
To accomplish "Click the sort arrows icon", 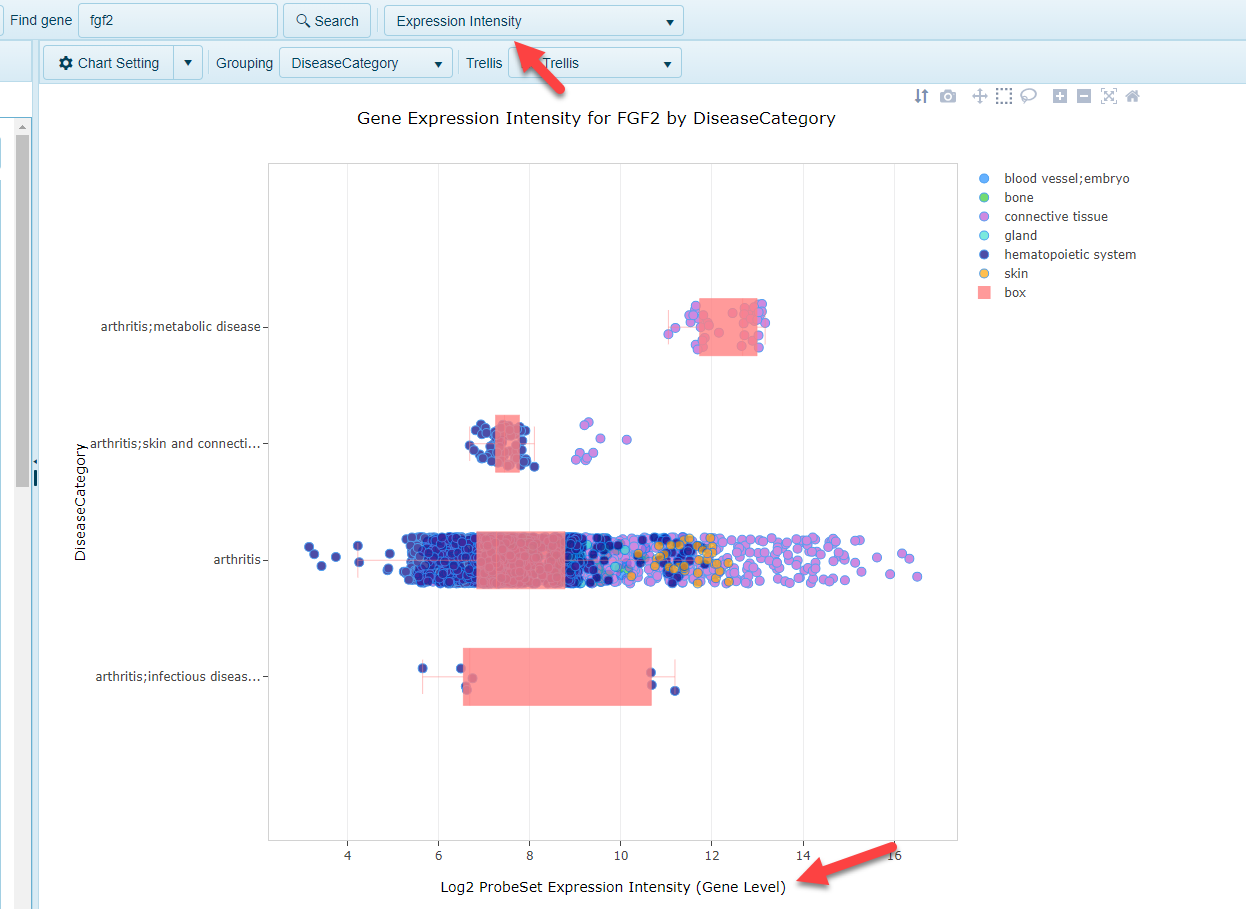I will [921, 96].
